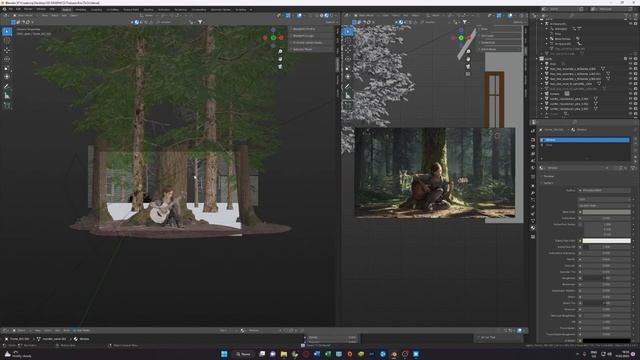
Task: Open World properties tab
Action: [533, 168]
